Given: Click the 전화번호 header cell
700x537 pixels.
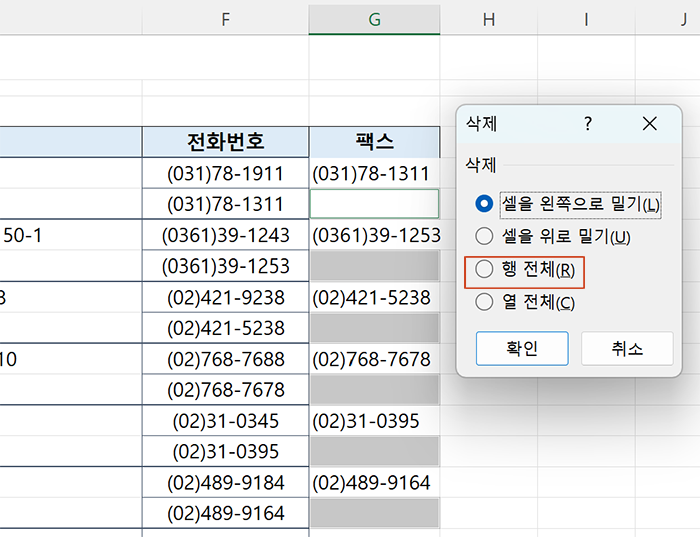Looking at the screenshot, I should (x=225, y=142).
